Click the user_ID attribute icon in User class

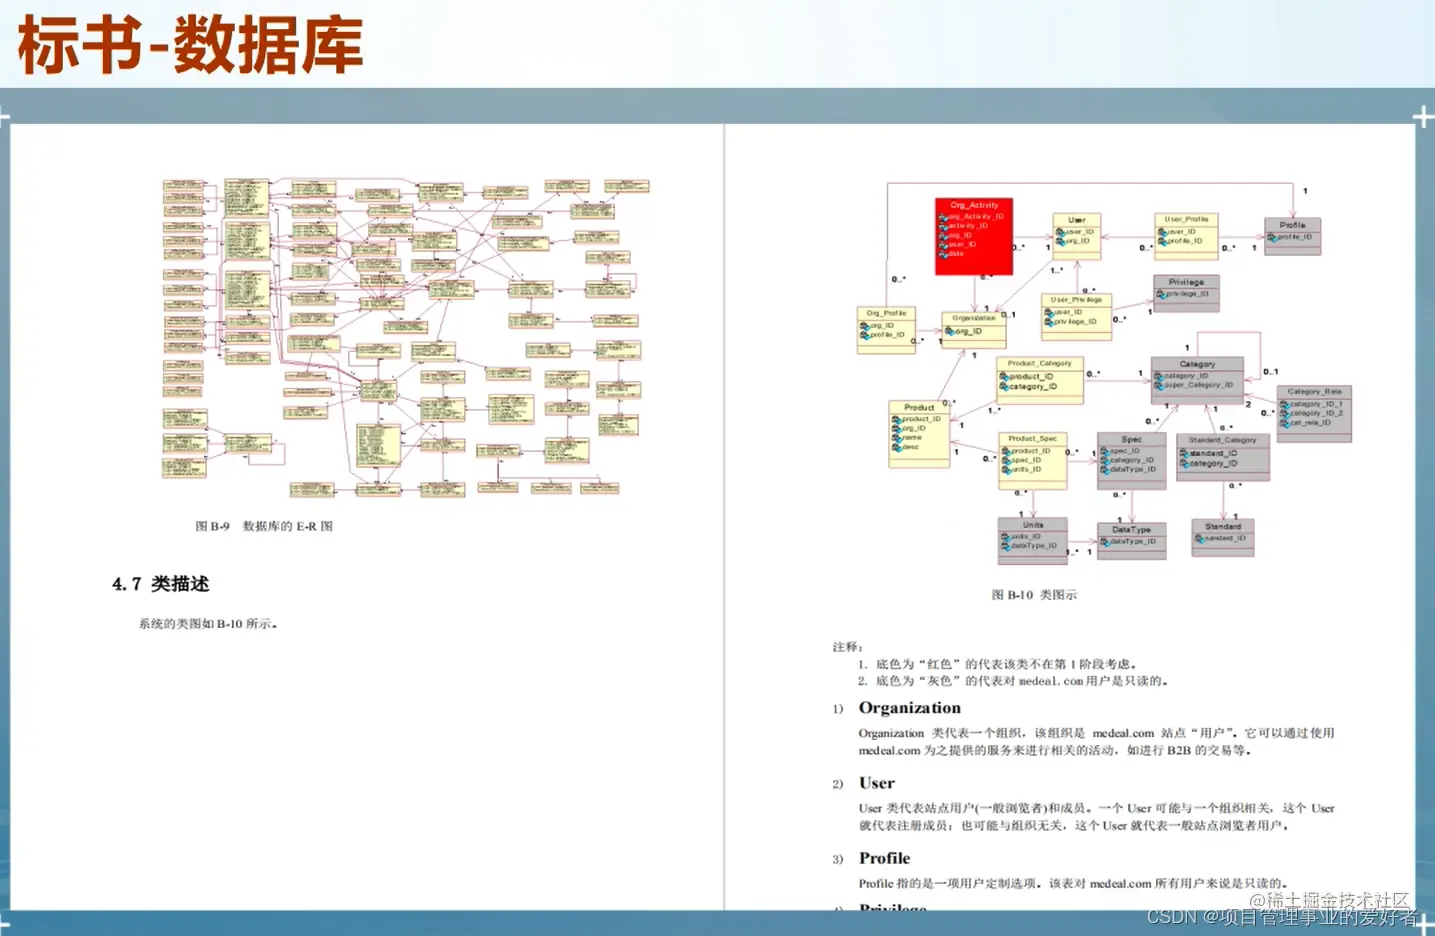pyautogui.click(x=1059, y=233)
